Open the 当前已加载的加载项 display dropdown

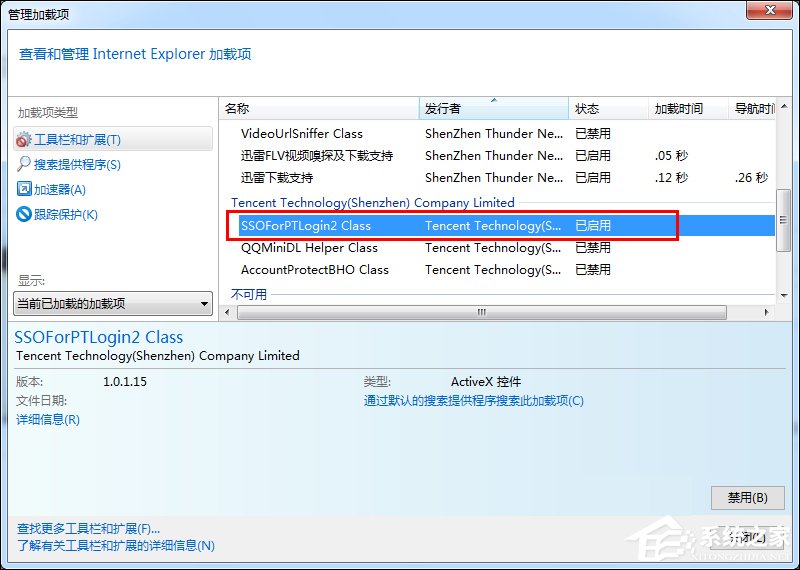[x=113, y=304]
